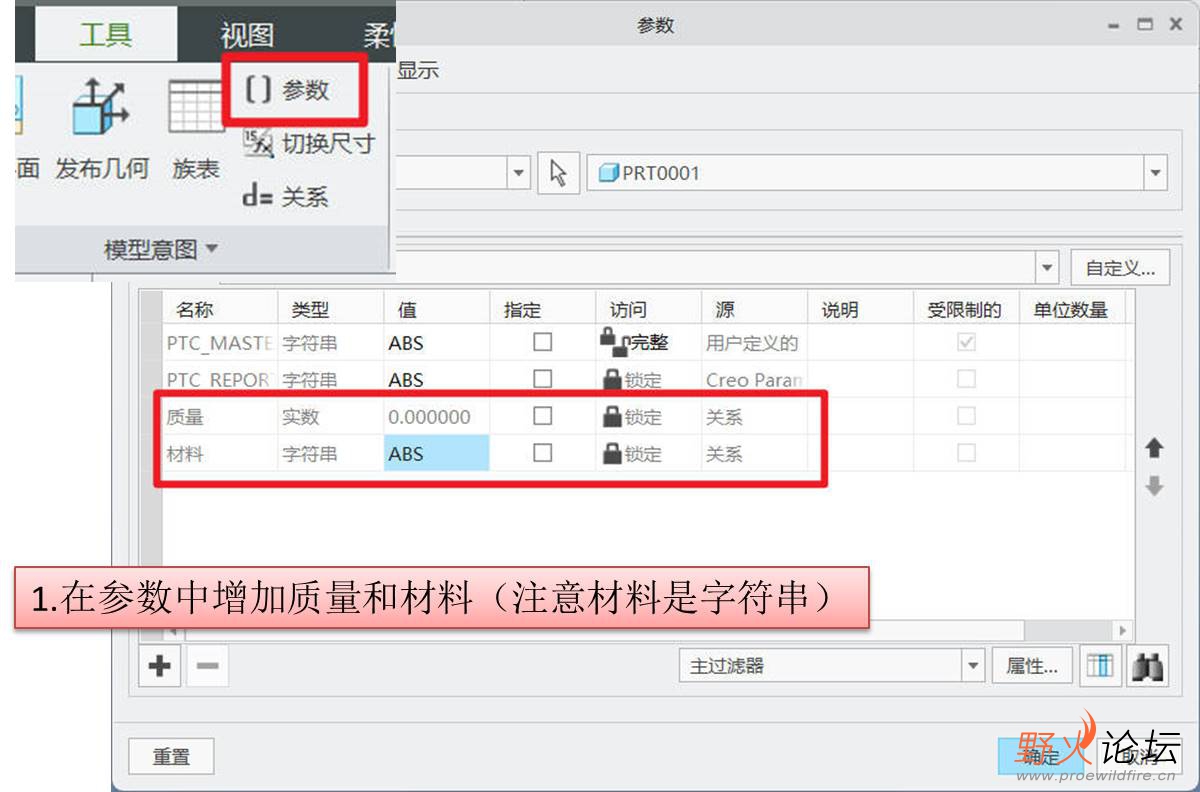Click the 值 column header
Screen dimensions: 1200x792
tap(437, 310)
